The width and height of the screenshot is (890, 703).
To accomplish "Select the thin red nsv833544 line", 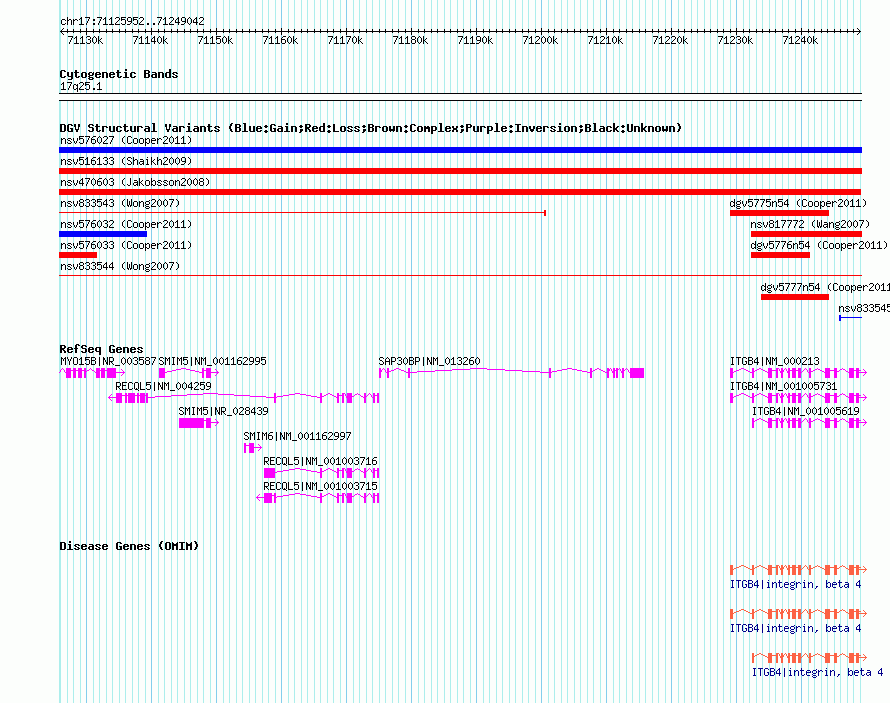I will (460, 276).
